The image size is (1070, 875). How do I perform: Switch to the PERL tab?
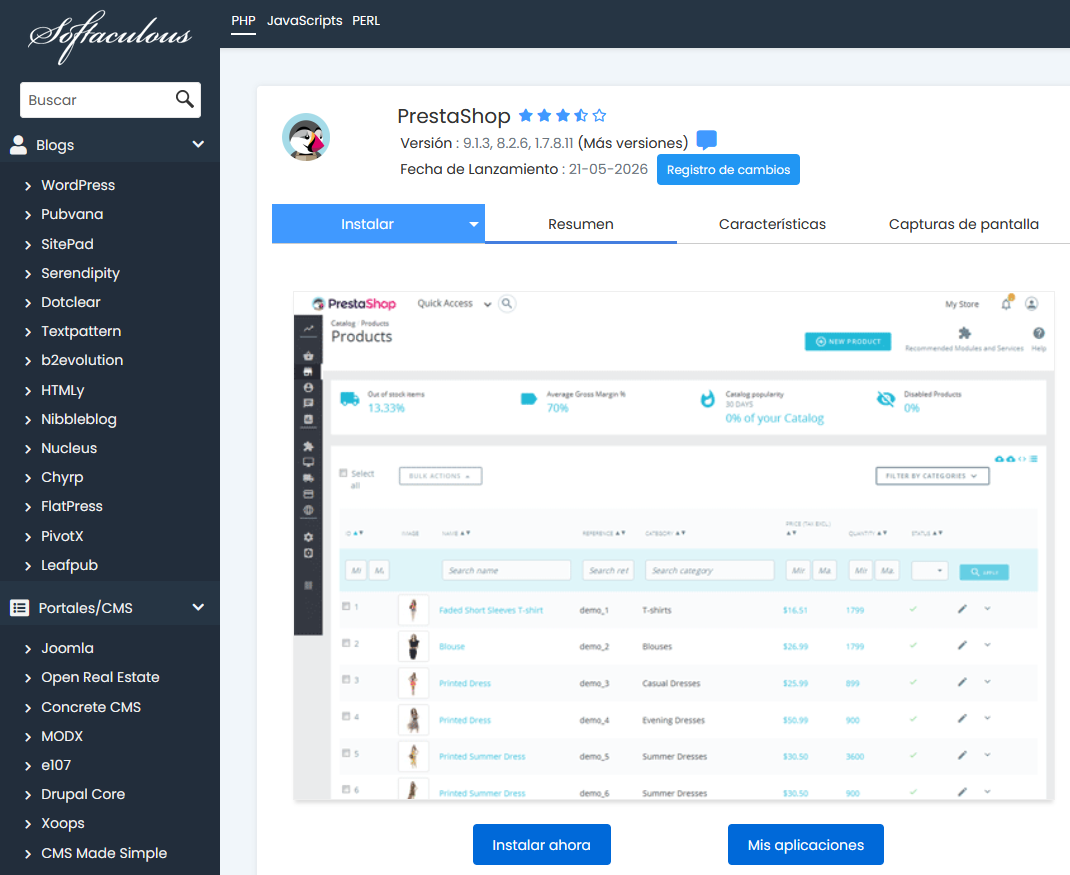tap(366, 20)
